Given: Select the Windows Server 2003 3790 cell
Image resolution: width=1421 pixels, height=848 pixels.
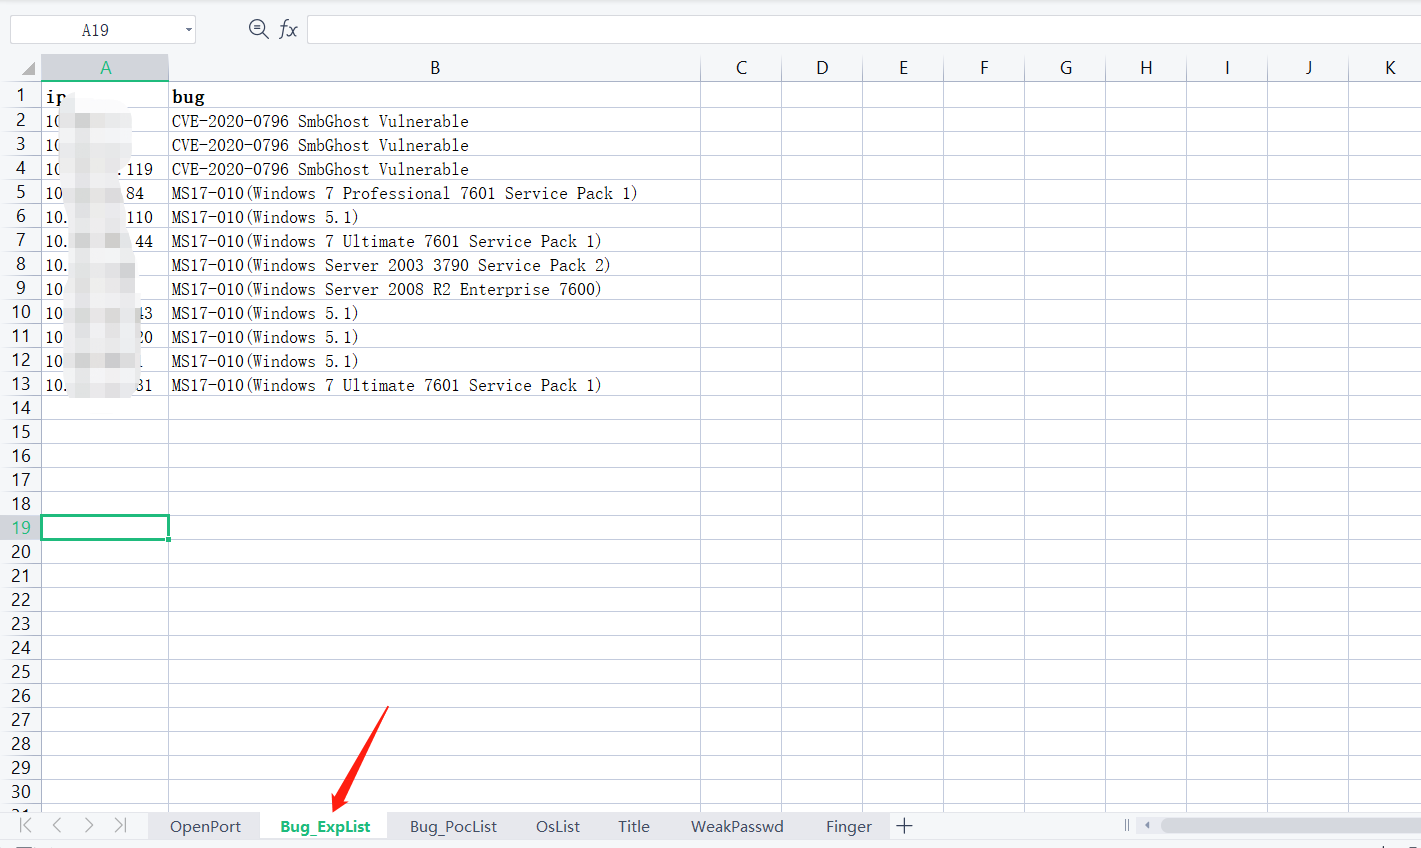Looking at the screenshot, I should (x=435, y=265).
